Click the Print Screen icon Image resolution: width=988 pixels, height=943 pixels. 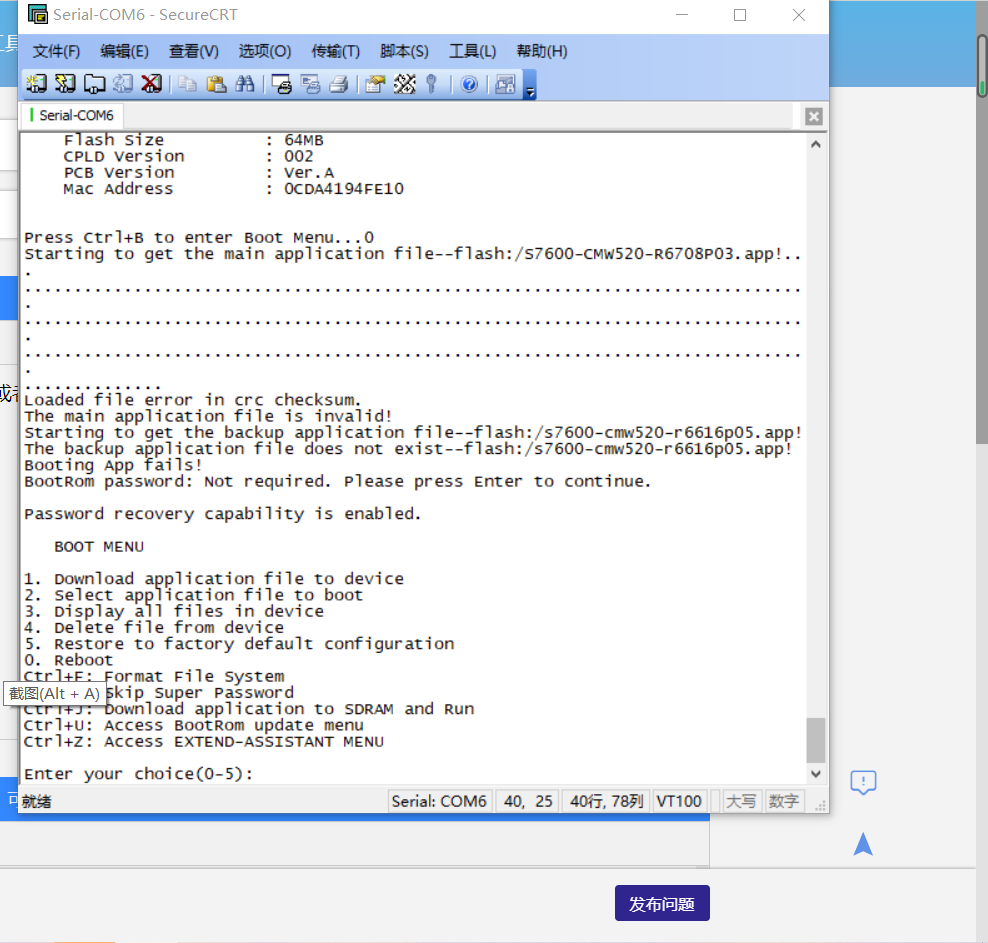tap(281, 84)
